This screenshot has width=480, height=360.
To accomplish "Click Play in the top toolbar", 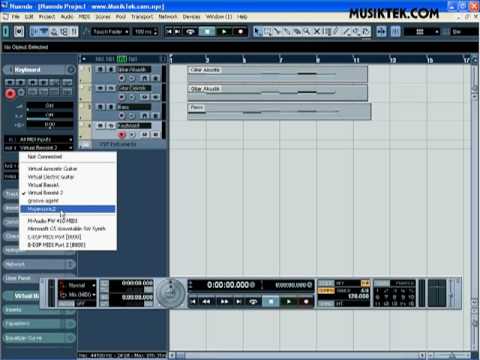I will pos(224,32).
